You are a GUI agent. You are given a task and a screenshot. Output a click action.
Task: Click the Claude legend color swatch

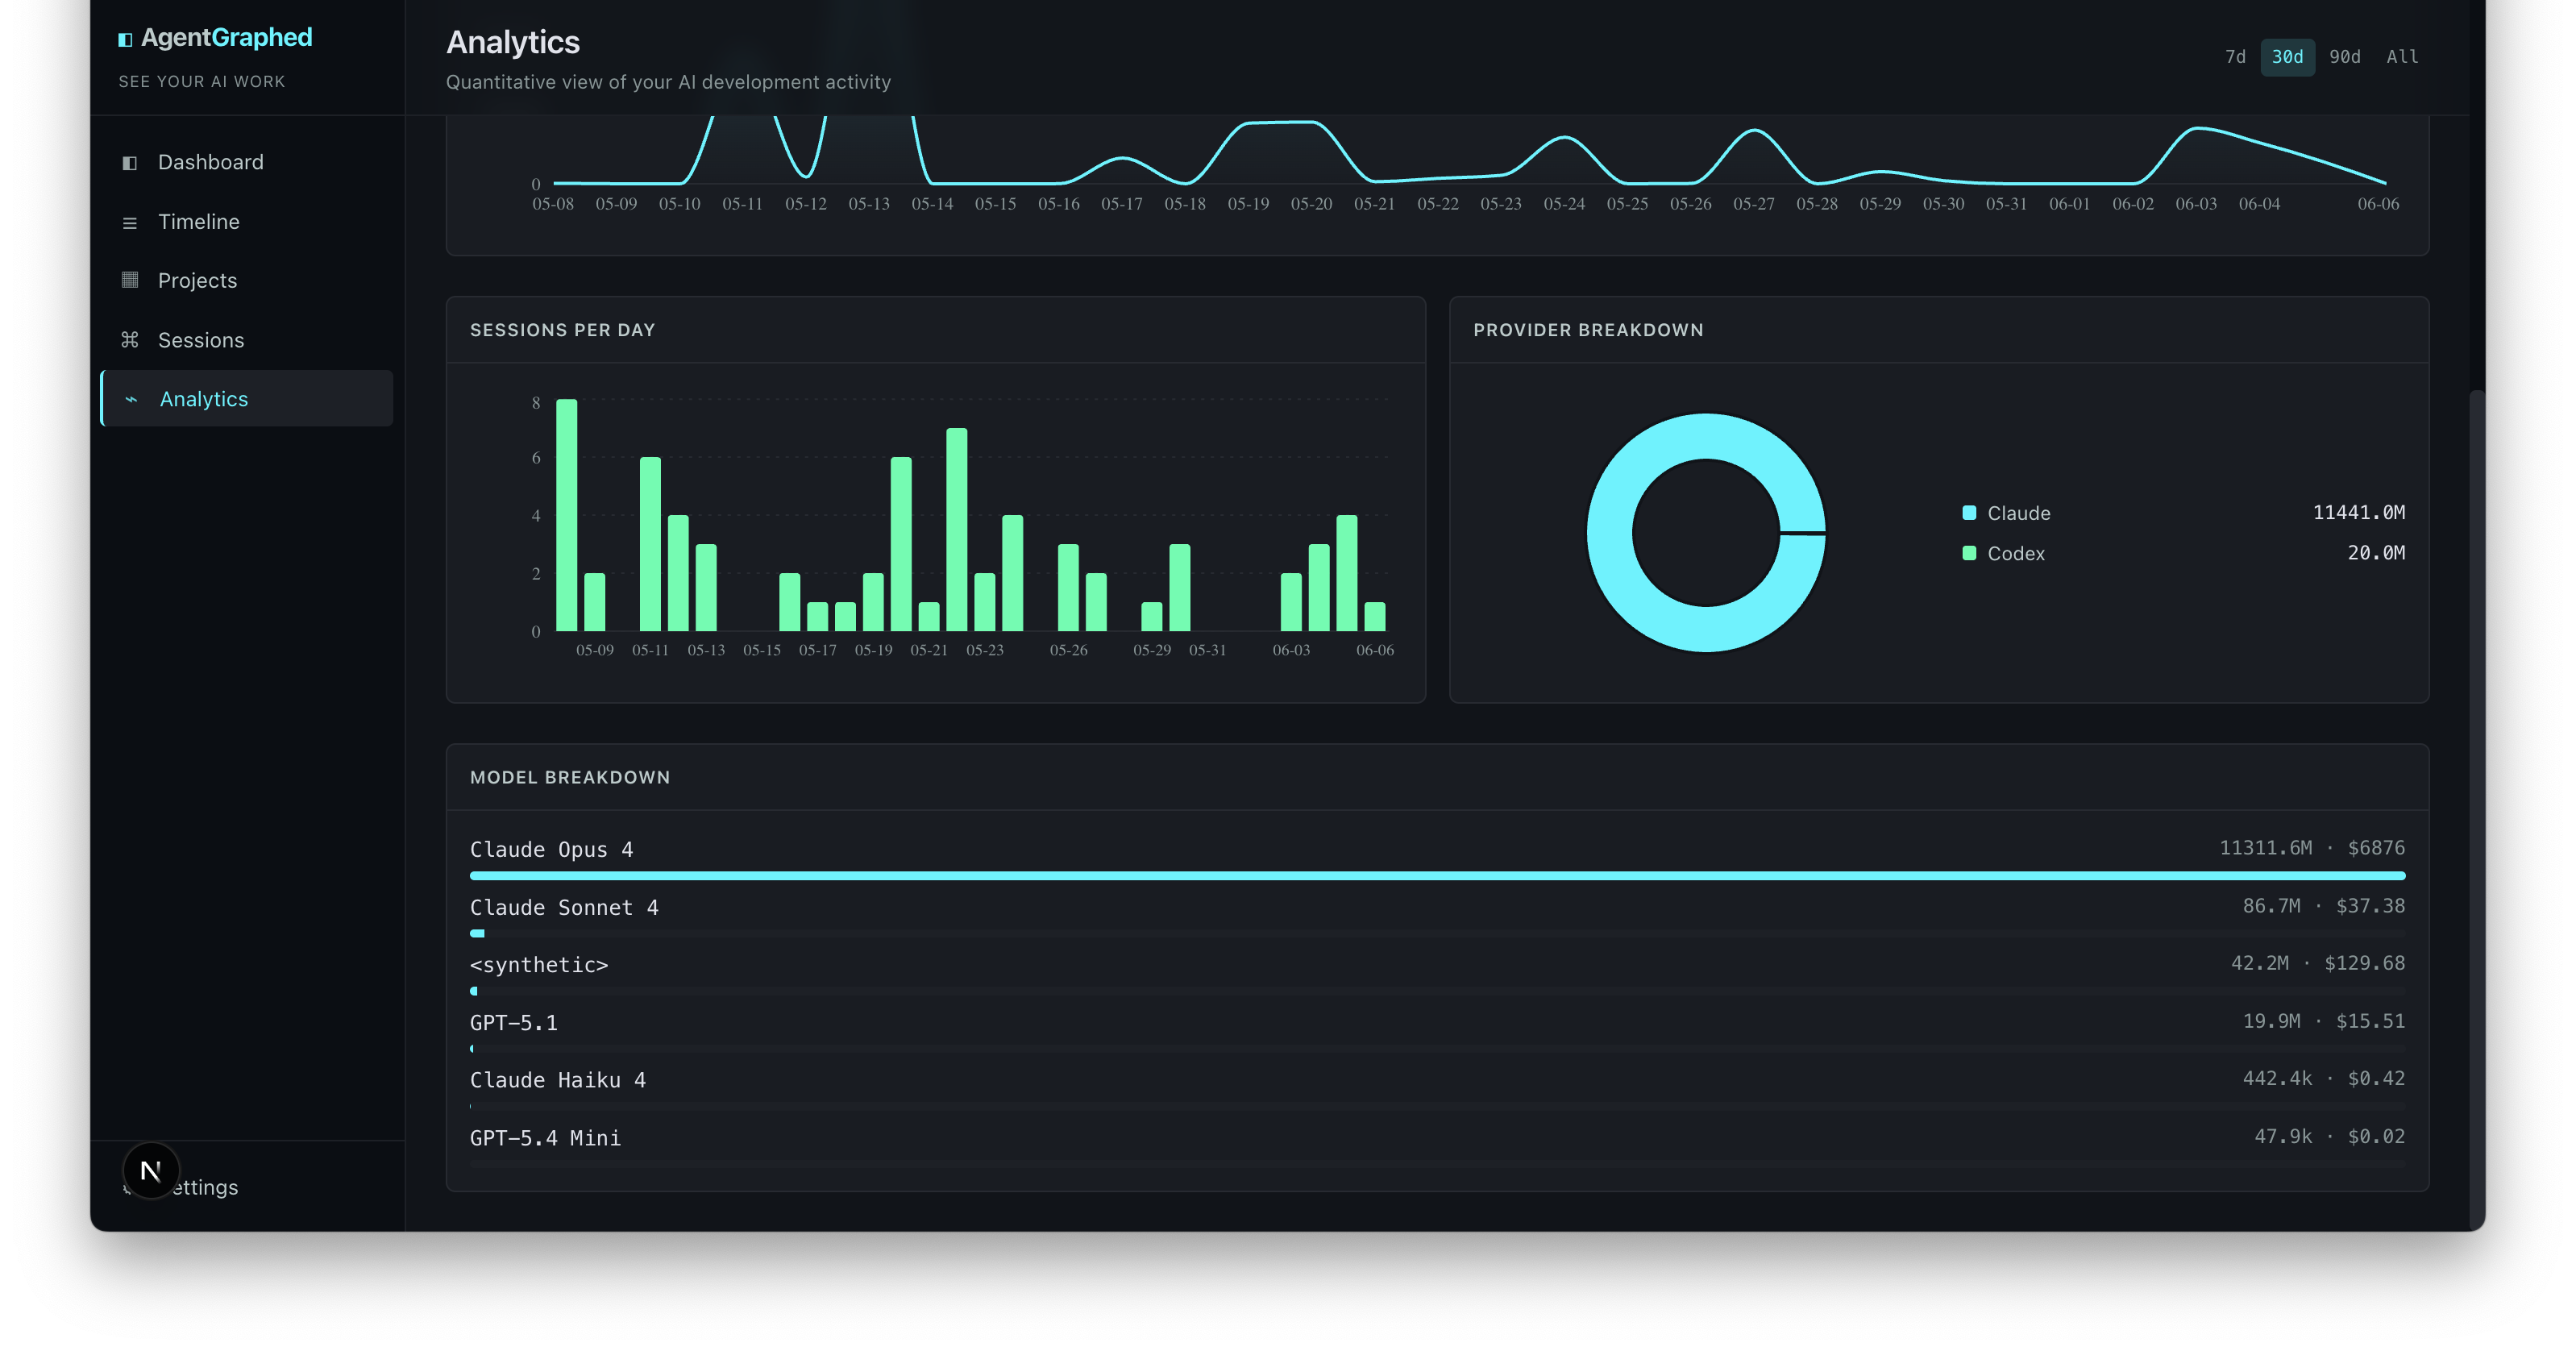(x=1969, y=513)
